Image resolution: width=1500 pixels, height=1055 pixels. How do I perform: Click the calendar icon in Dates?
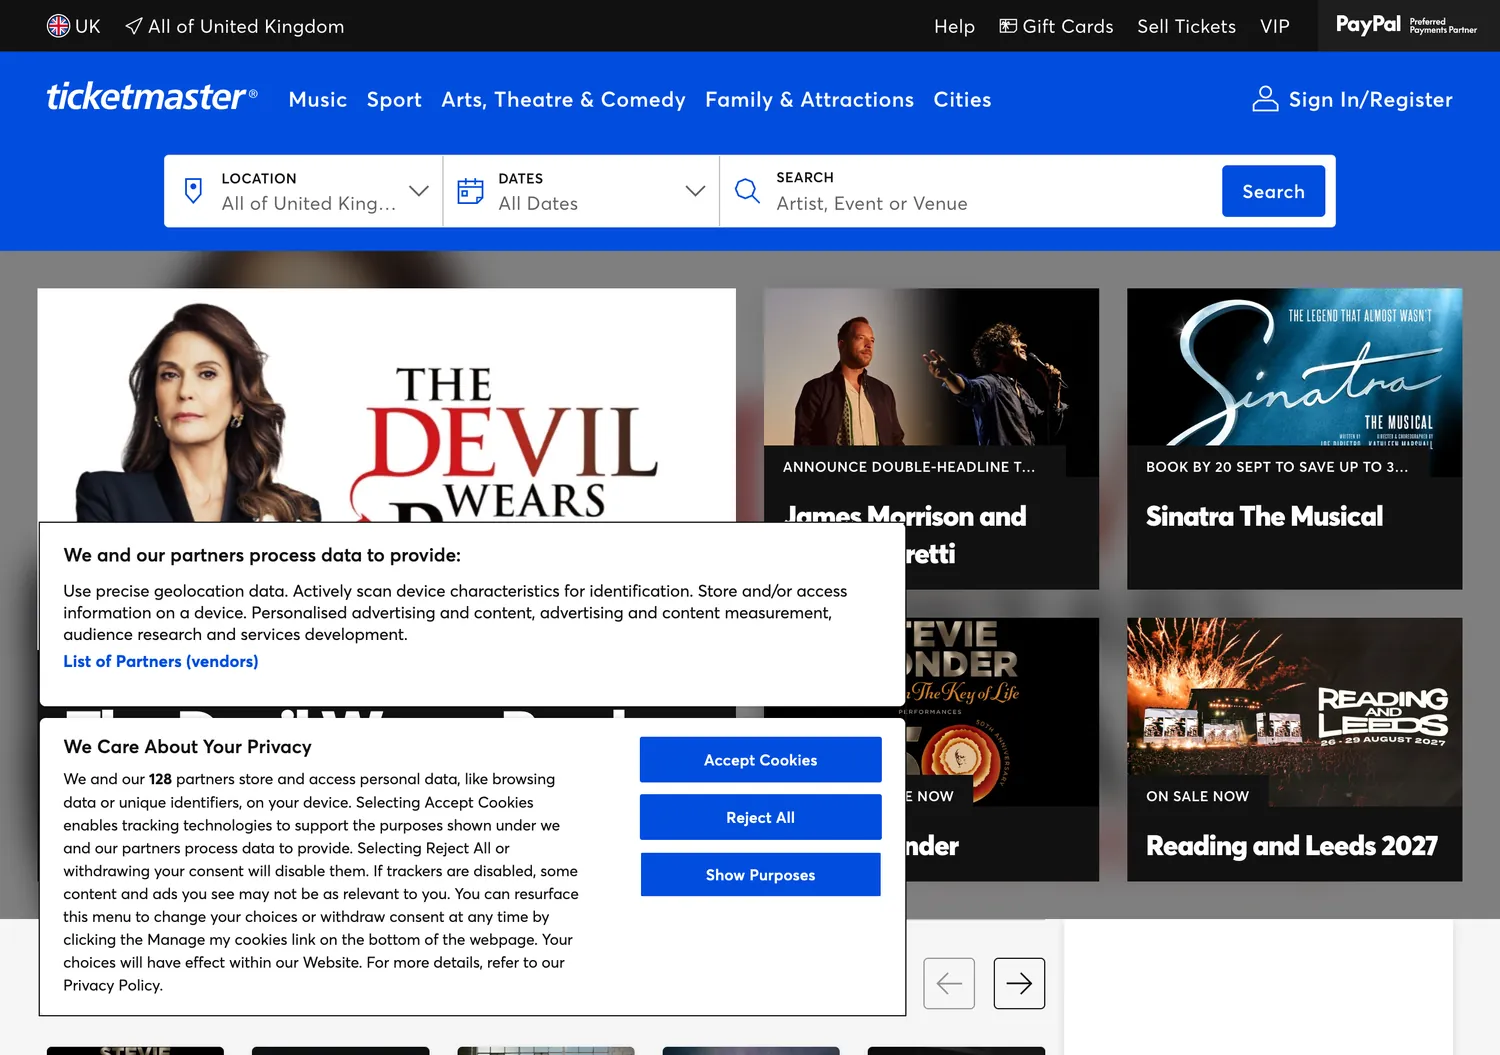click(470, 191)
